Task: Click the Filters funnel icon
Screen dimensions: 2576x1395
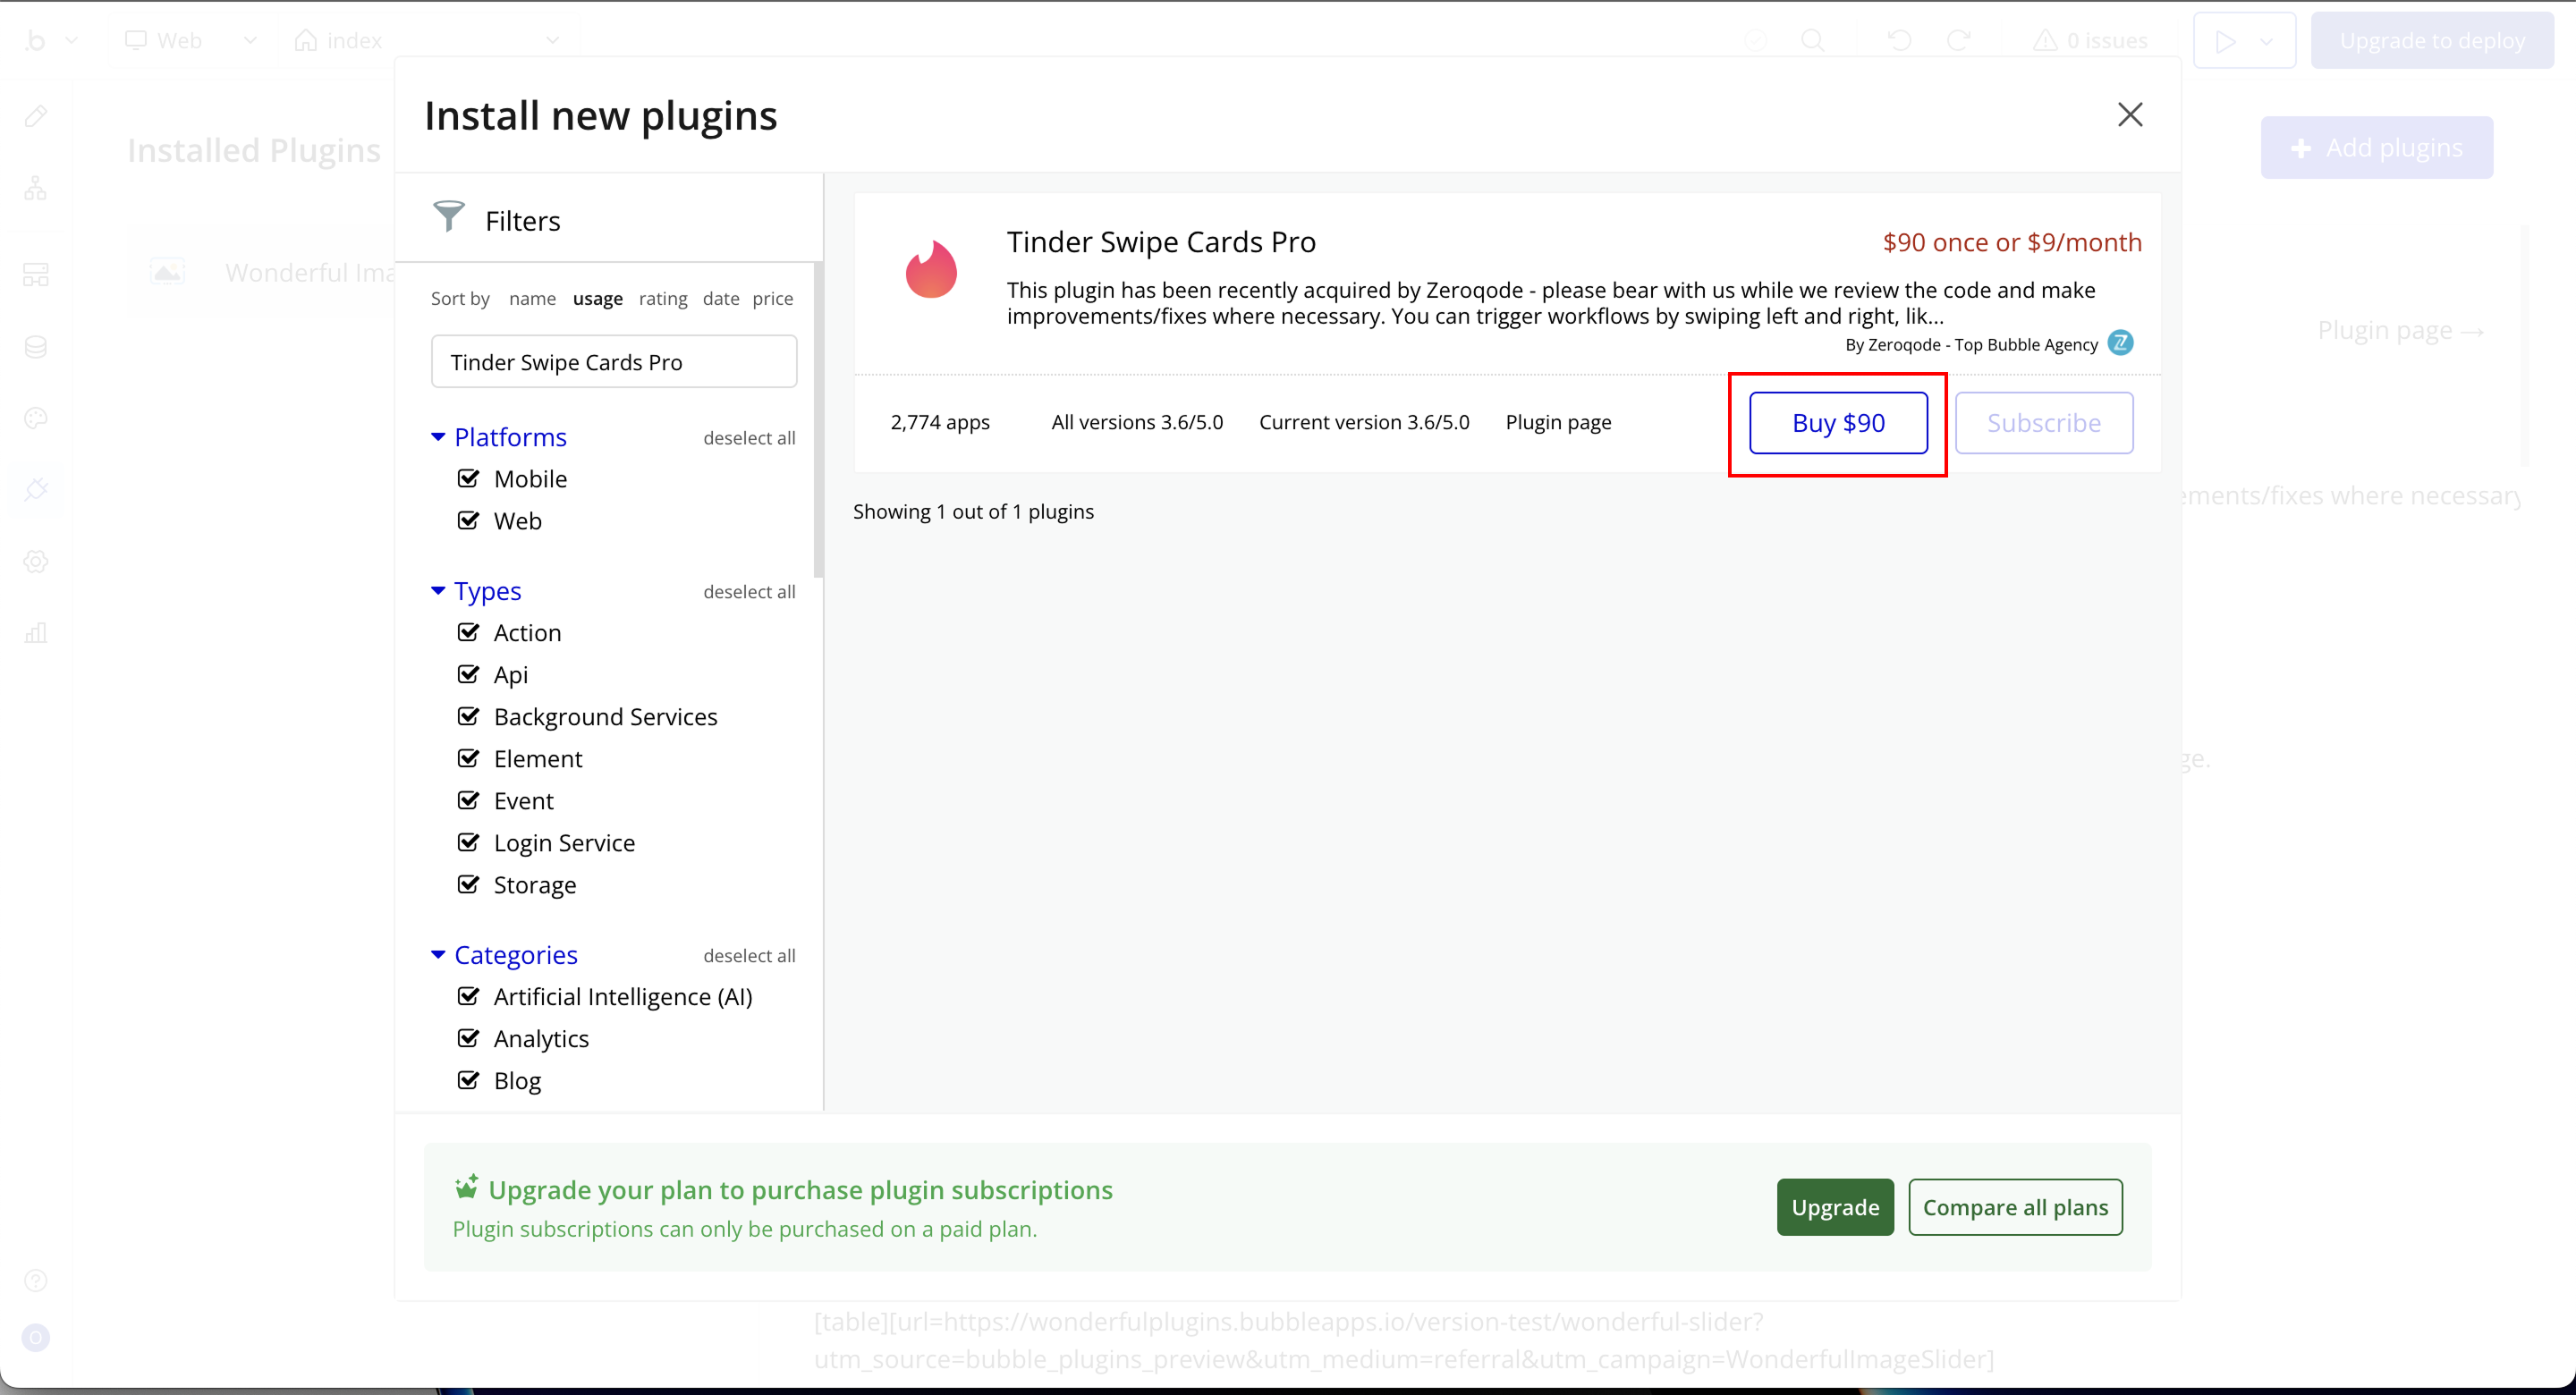Action: [449, 216]
